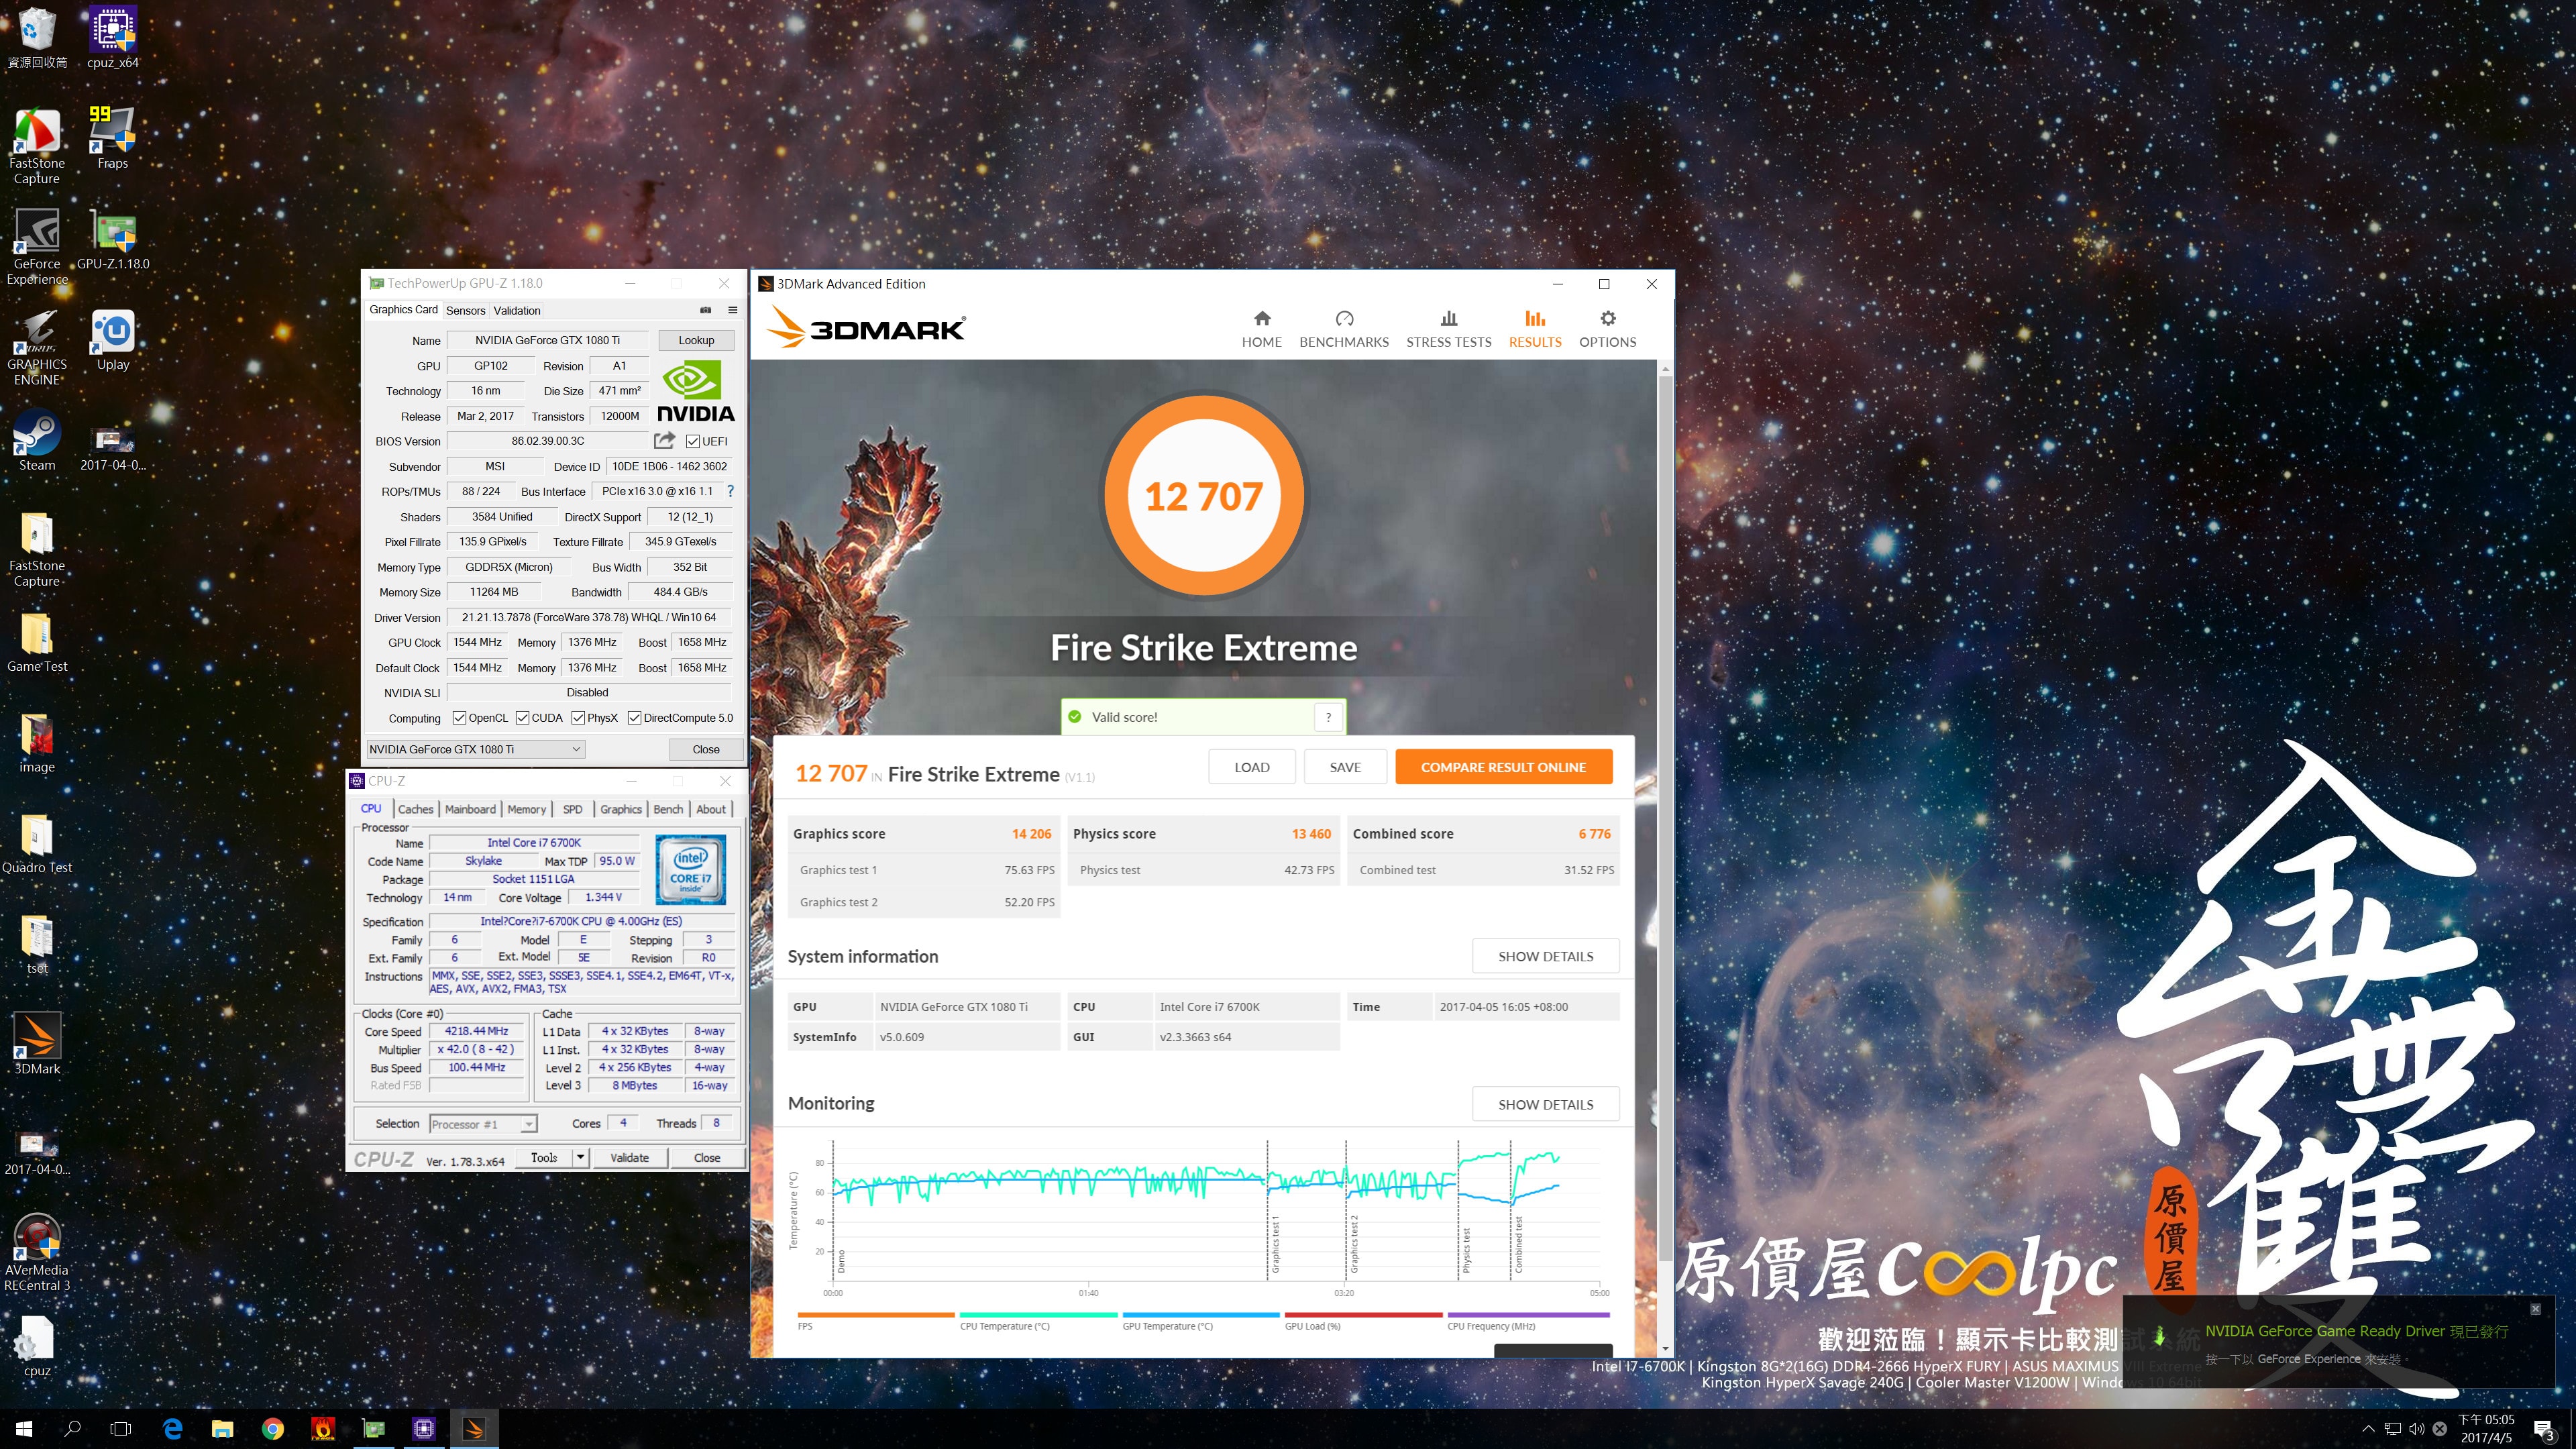Image resolution: width=2576 pixels, height=1449 pixels.
Task: Click the Physics test marker in the chart
Action: click(x=1459, y=1210)
